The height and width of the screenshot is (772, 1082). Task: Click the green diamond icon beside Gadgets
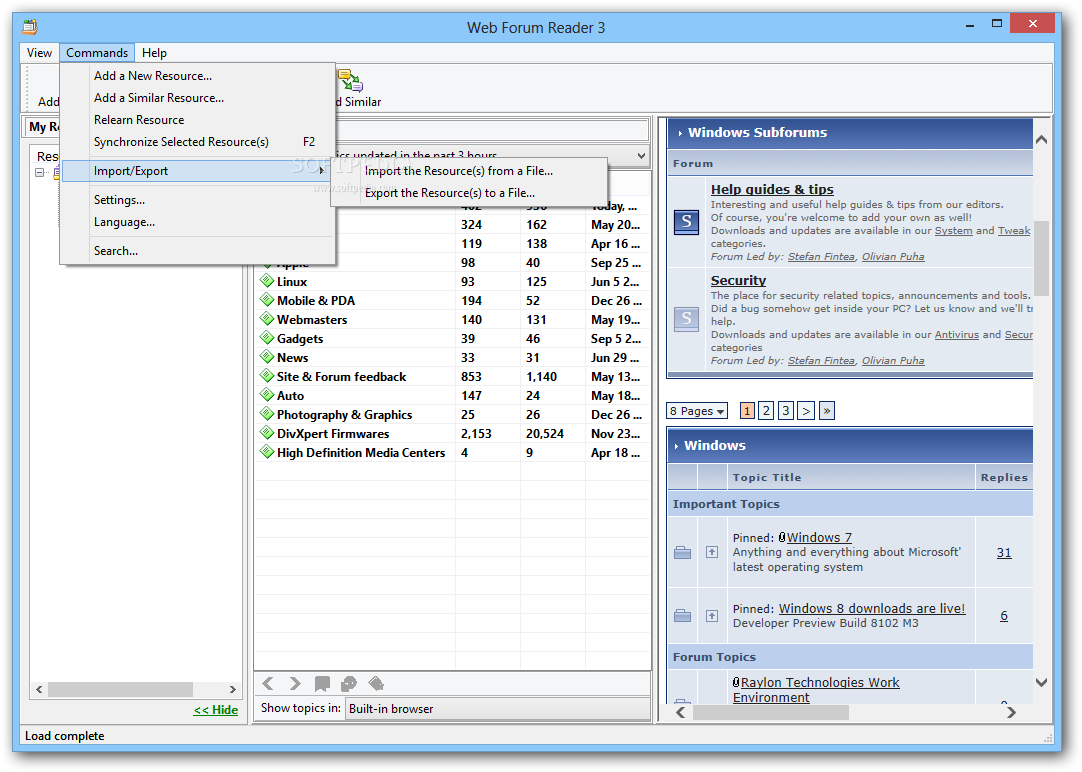[266, 338]
